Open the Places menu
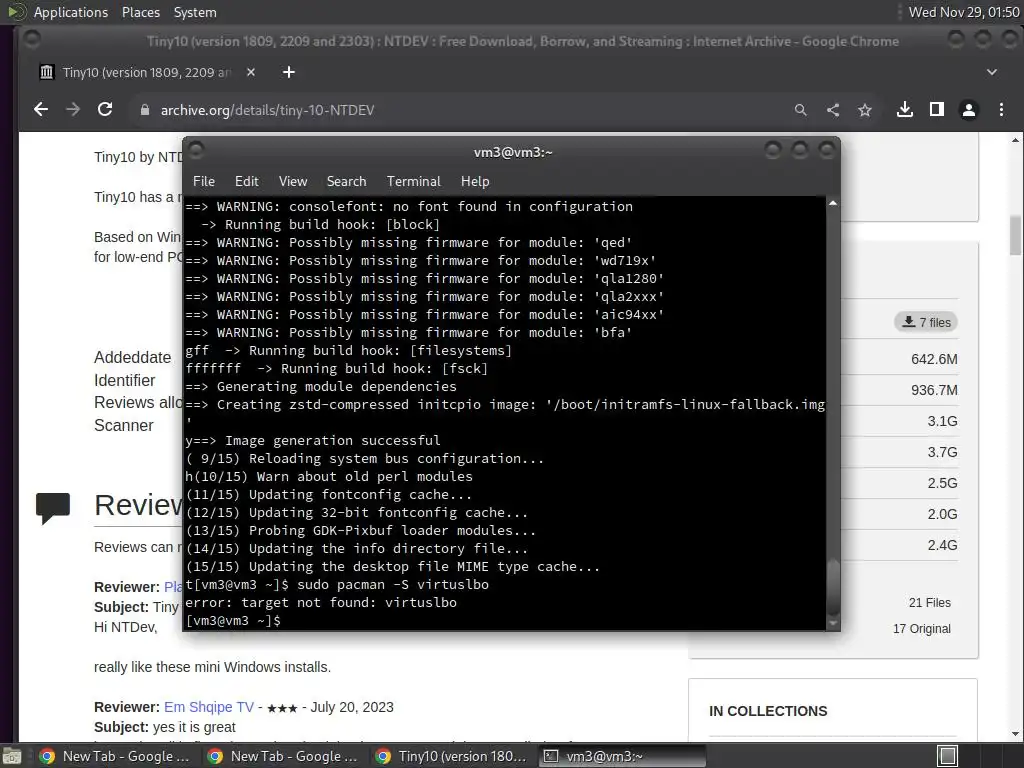The width and height of the screenshot is (1024, 768). coord(140,12)
